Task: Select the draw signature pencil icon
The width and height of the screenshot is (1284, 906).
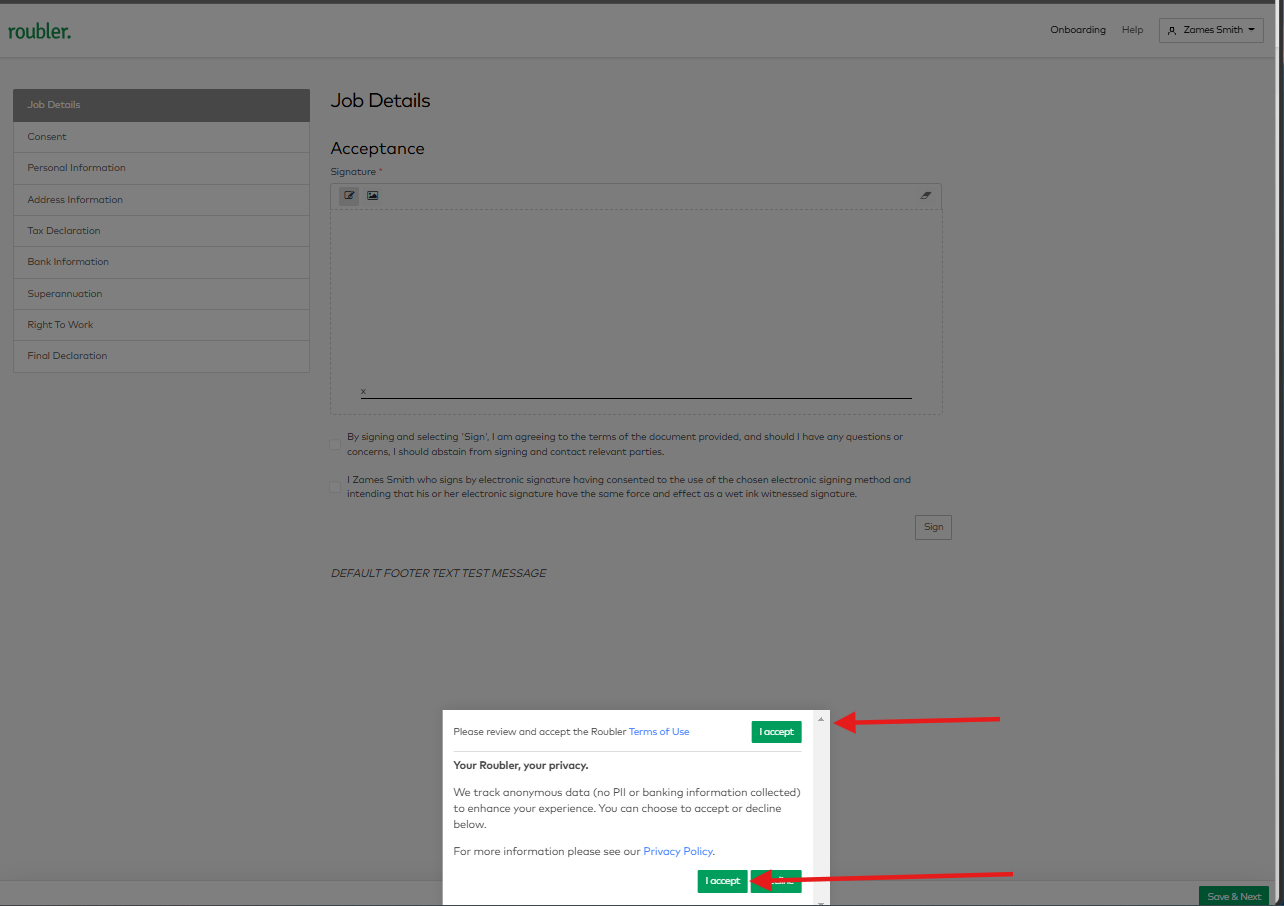Action: pyautogui.click(x=349, y=196)
